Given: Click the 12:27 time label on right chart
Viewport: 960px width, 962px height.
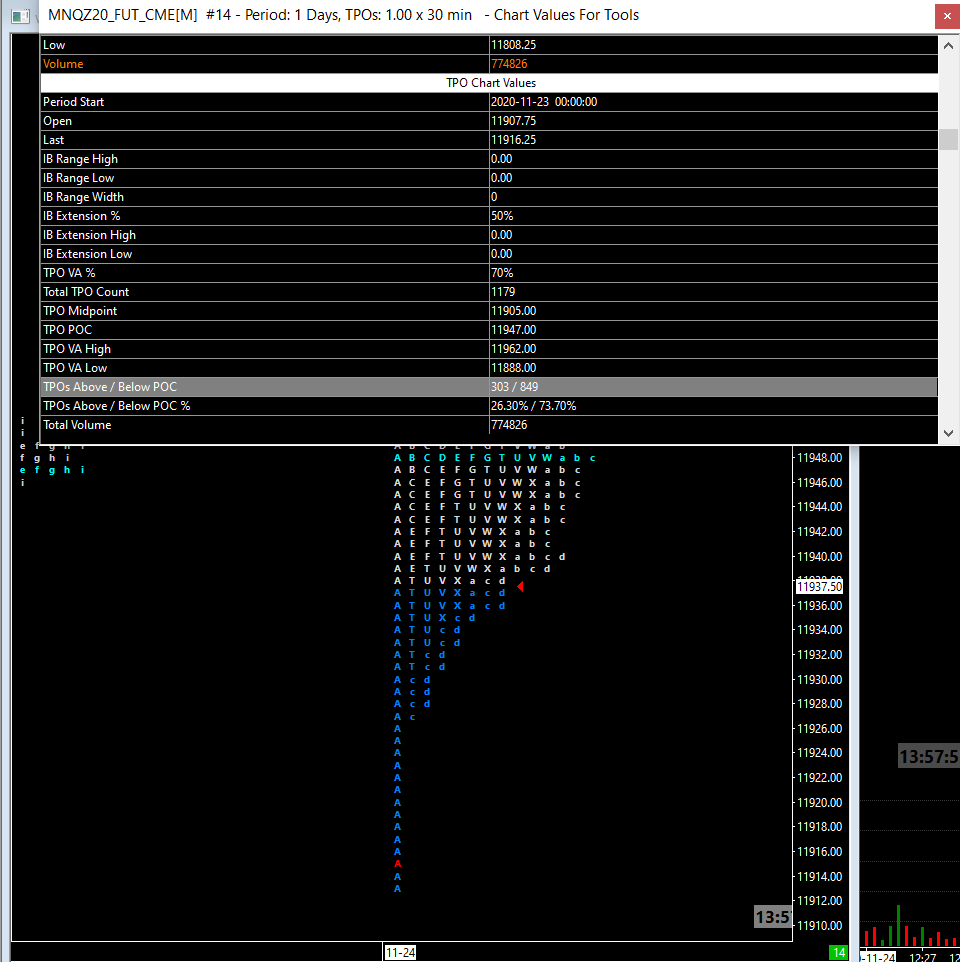Looking at the screenshot, I should coord(923,957).
